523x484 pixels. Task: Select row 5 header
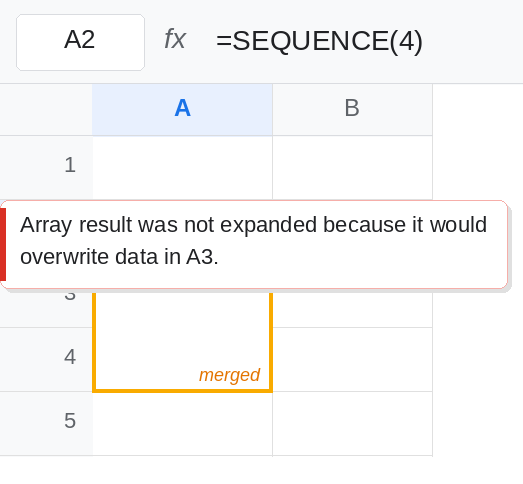click(x=46, y=423)
